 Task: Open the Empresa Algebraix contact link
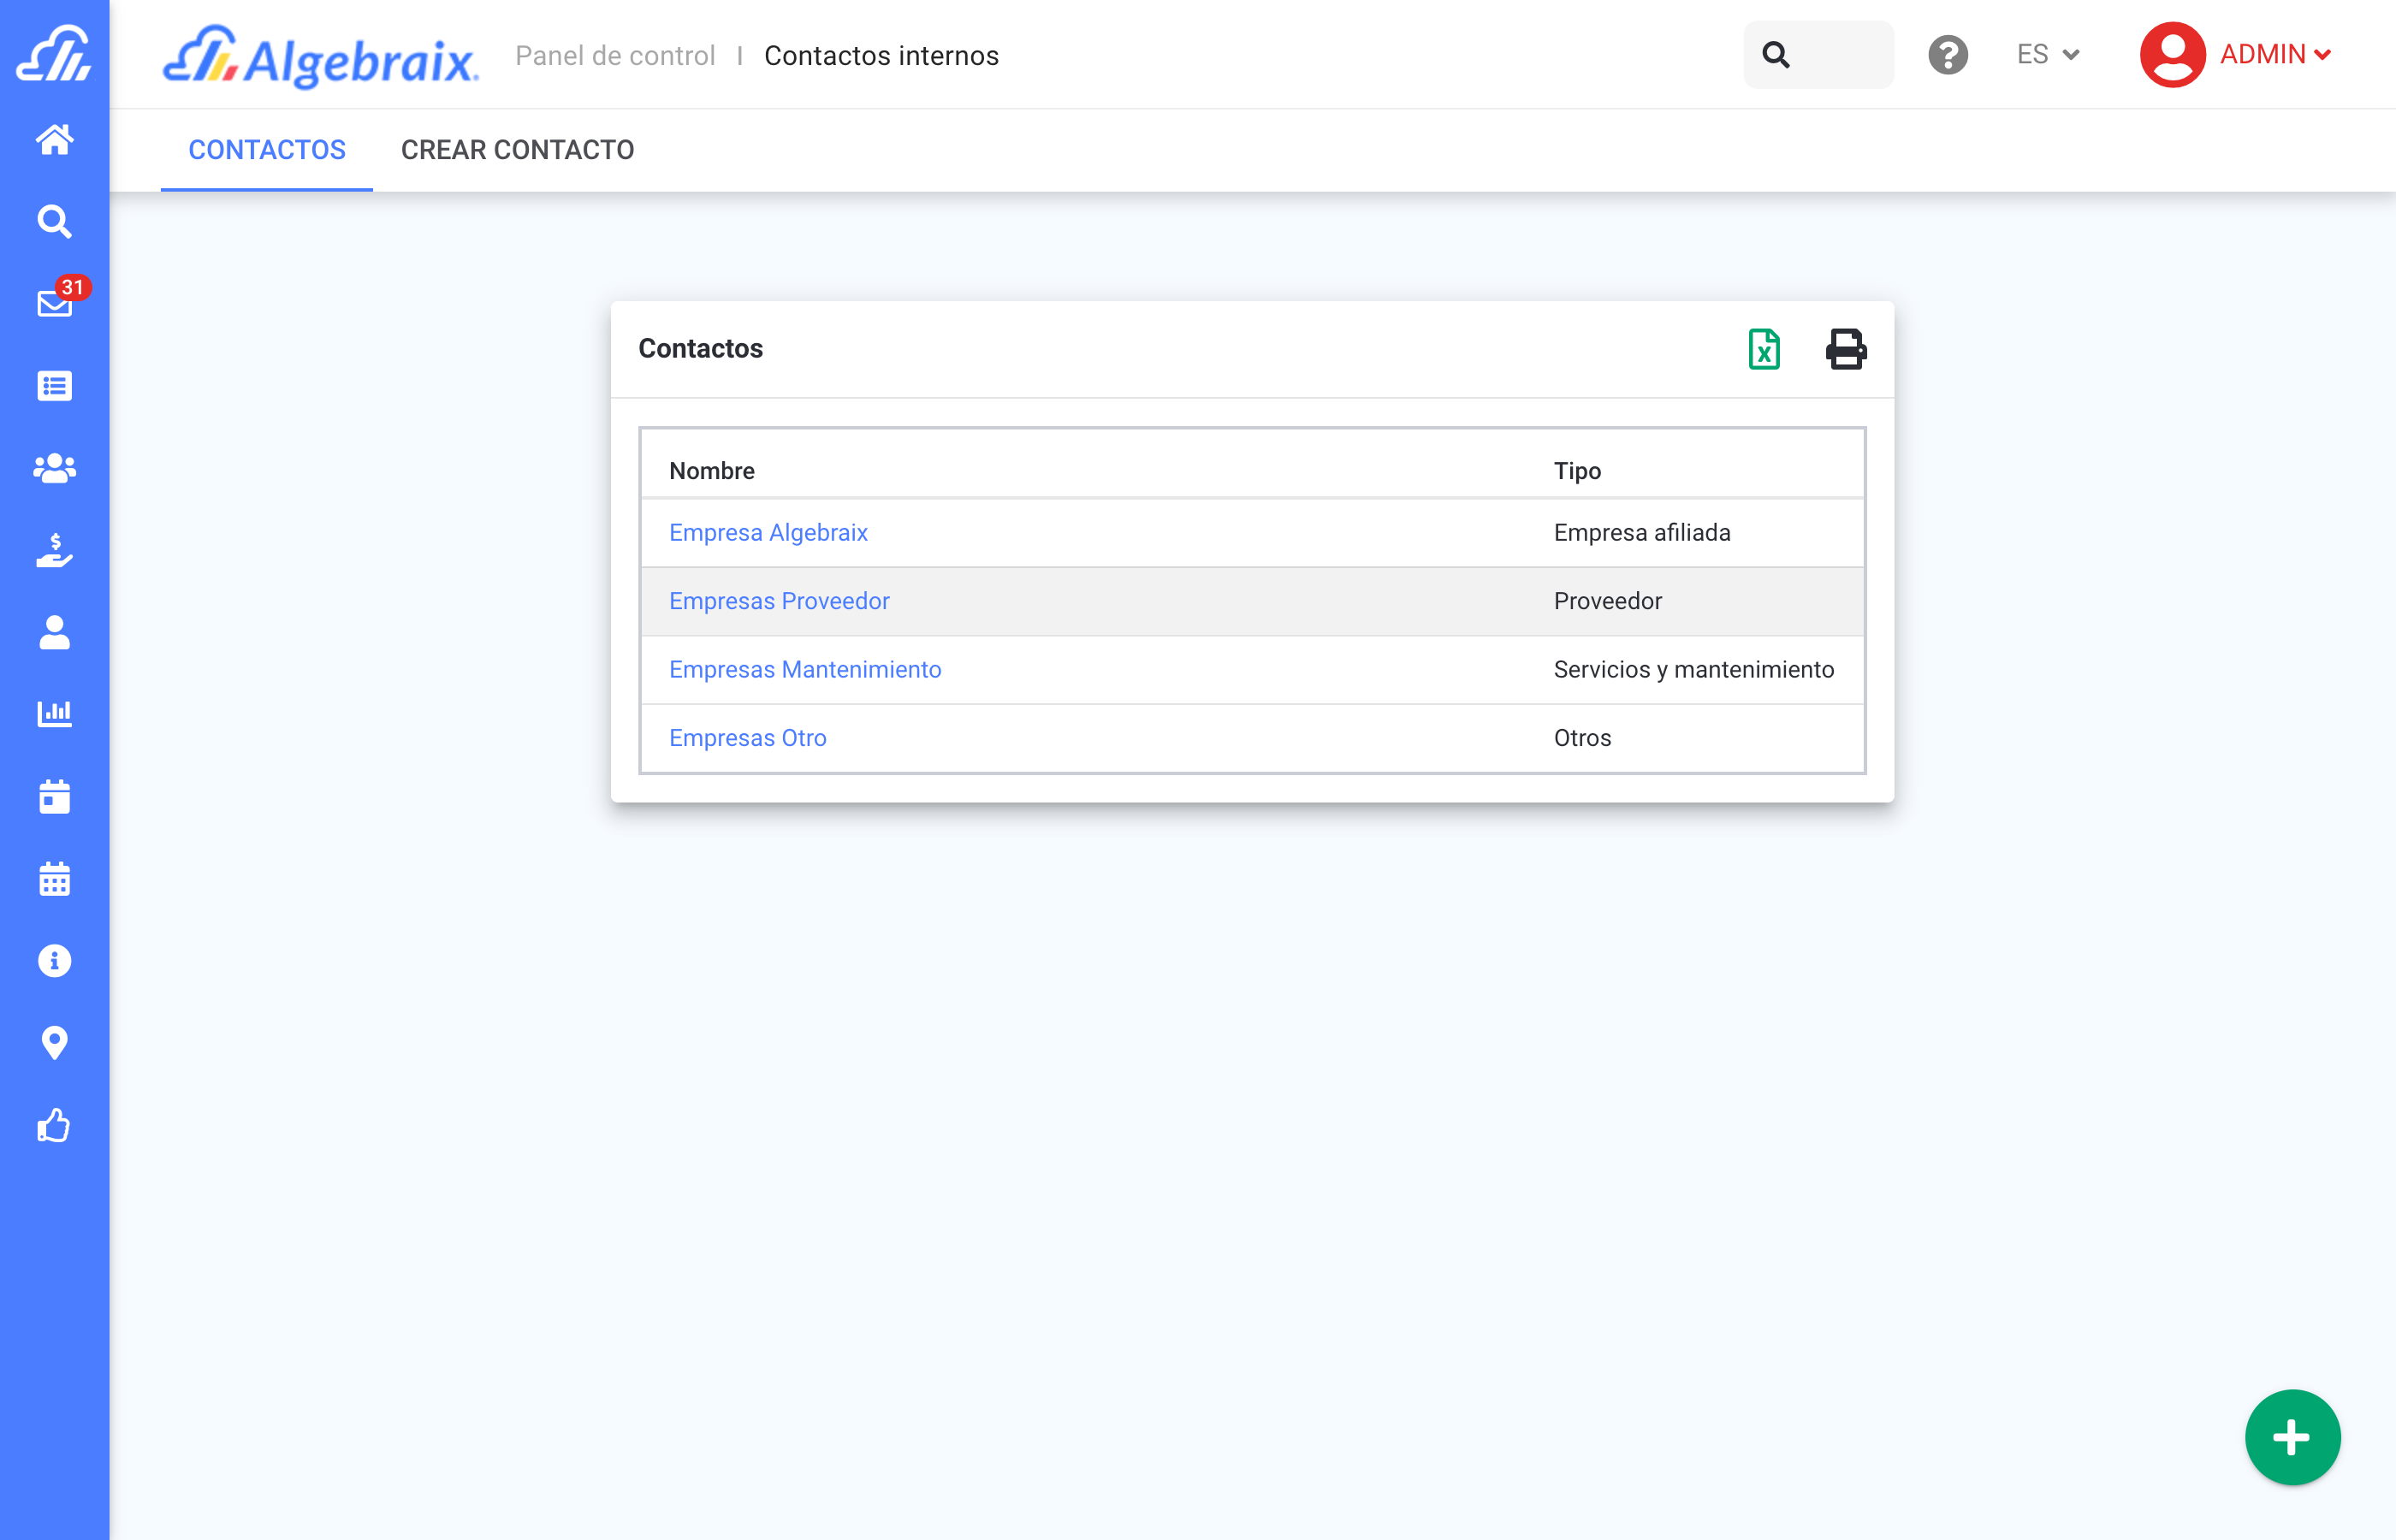click(x=768, y=533)
